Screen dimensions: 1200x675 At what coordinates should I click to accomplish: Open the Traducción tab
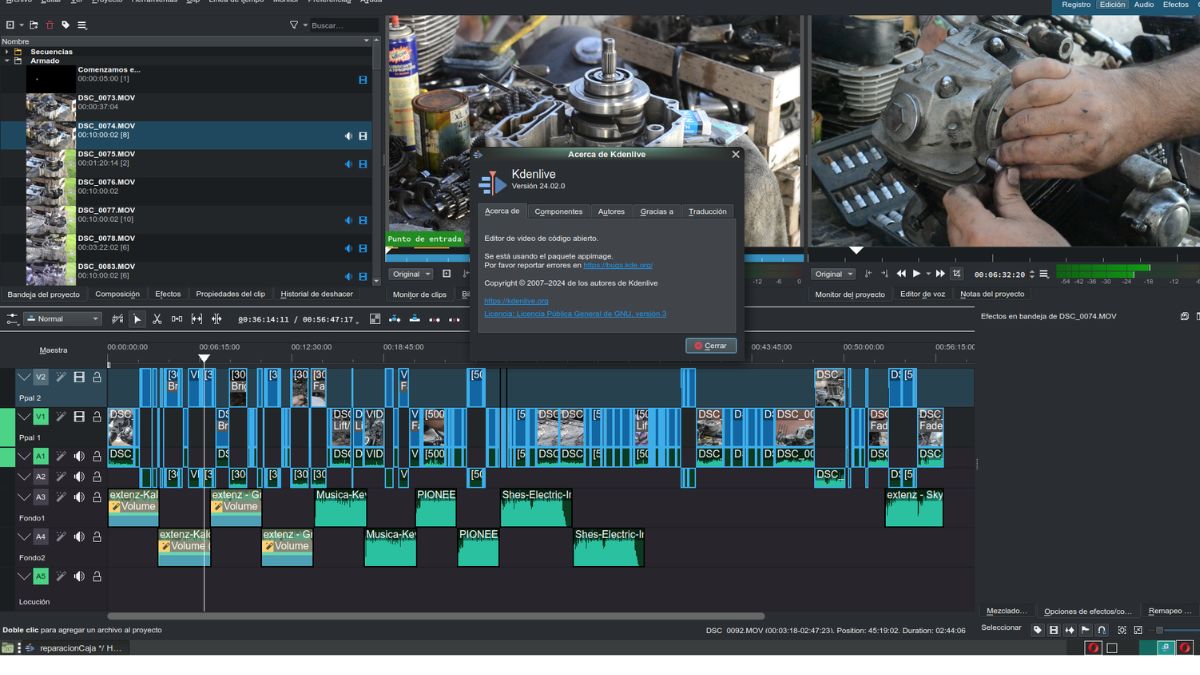tap(708, 212)
